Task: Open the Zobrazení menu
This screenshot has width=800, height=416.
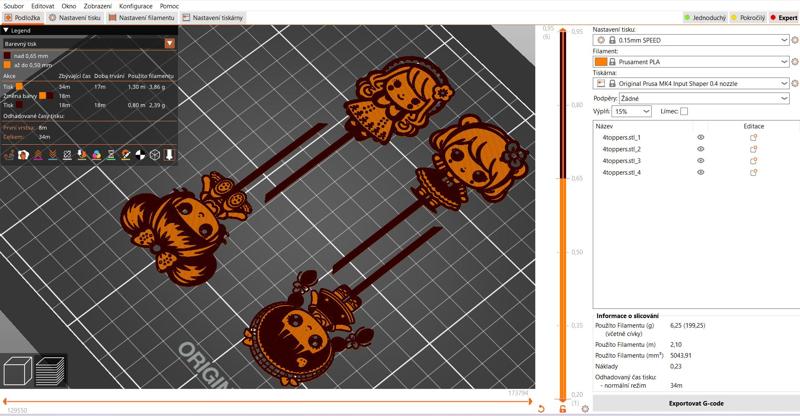Action: pos(97,6)
